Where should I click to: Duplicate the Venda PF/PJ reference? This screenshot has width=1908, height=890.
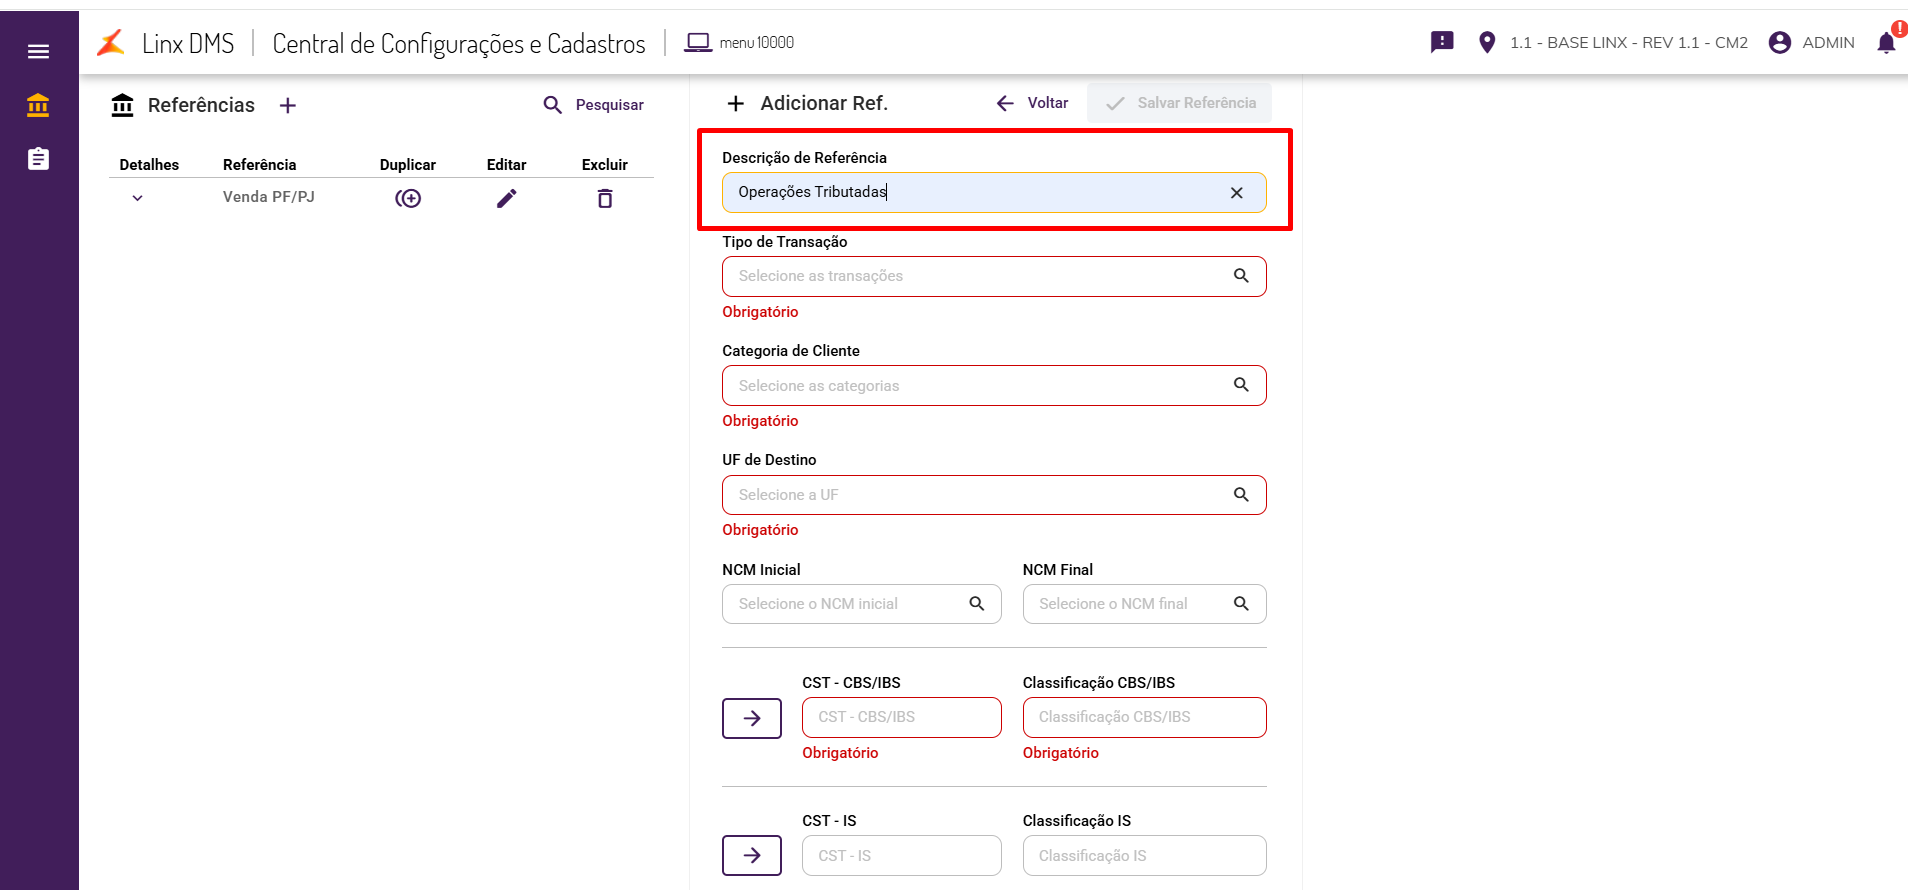pyautogui.click(x=408, y=198)
